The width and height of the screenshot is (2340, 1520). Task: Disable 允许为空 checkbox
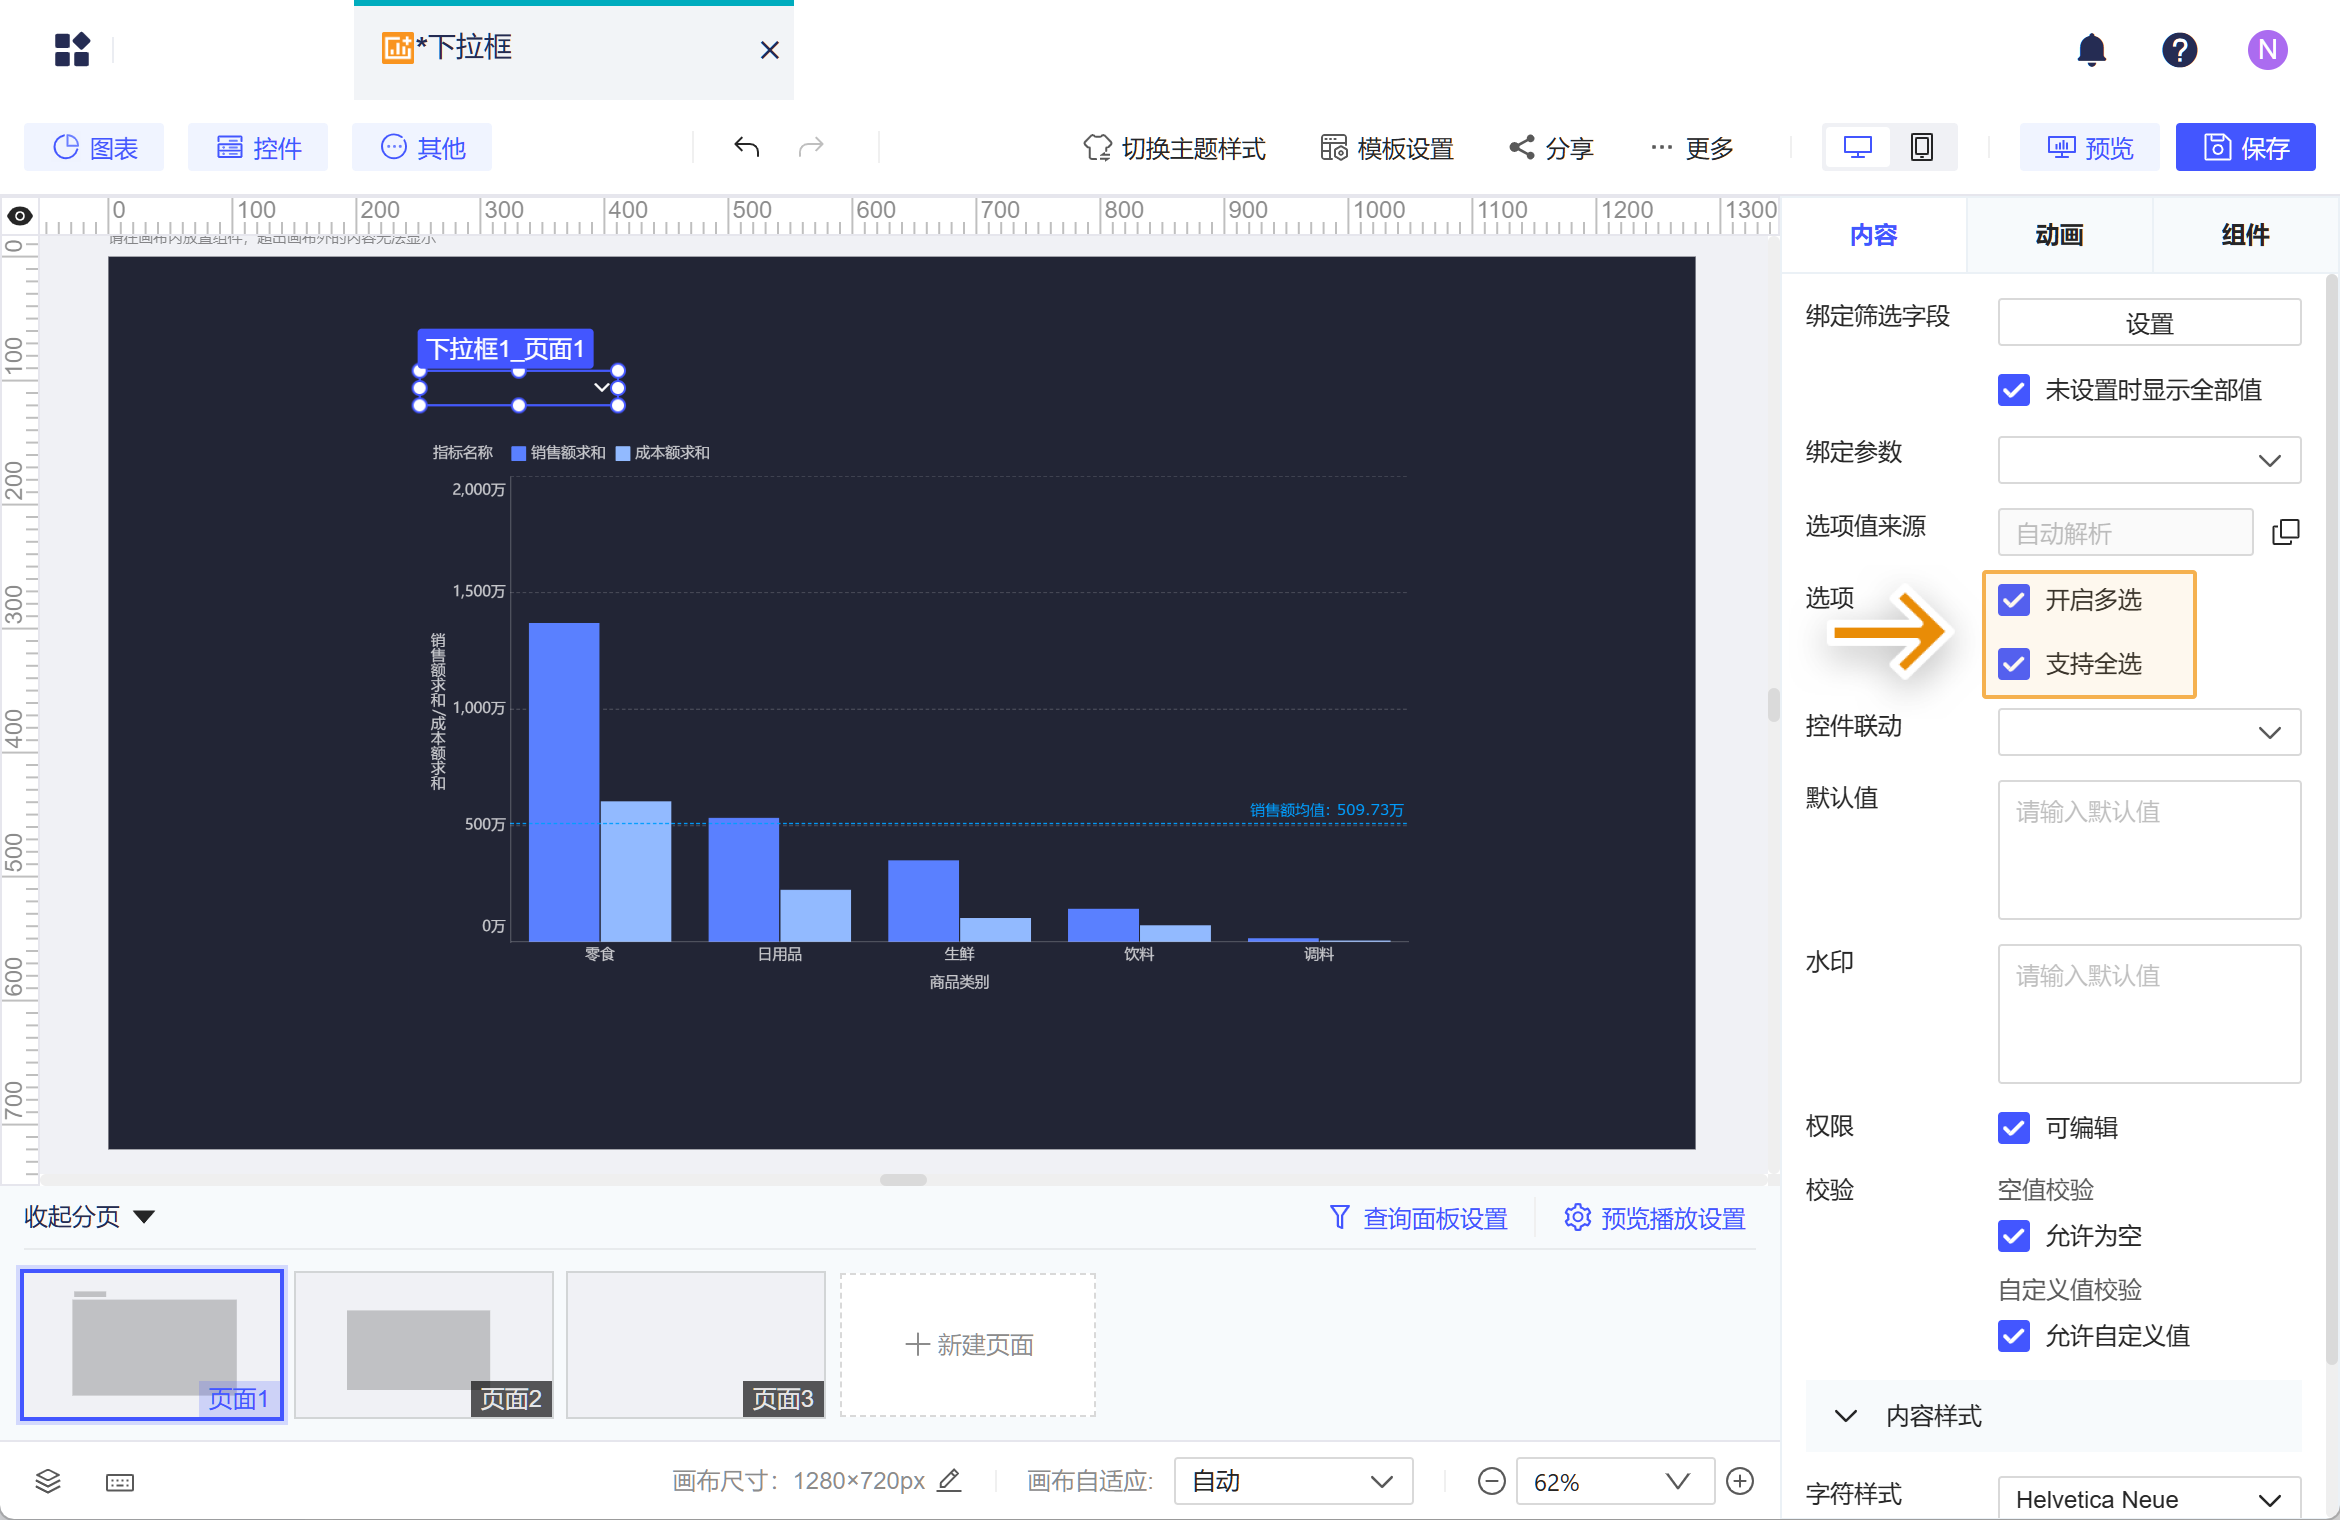click(x=2014, y=1236)
